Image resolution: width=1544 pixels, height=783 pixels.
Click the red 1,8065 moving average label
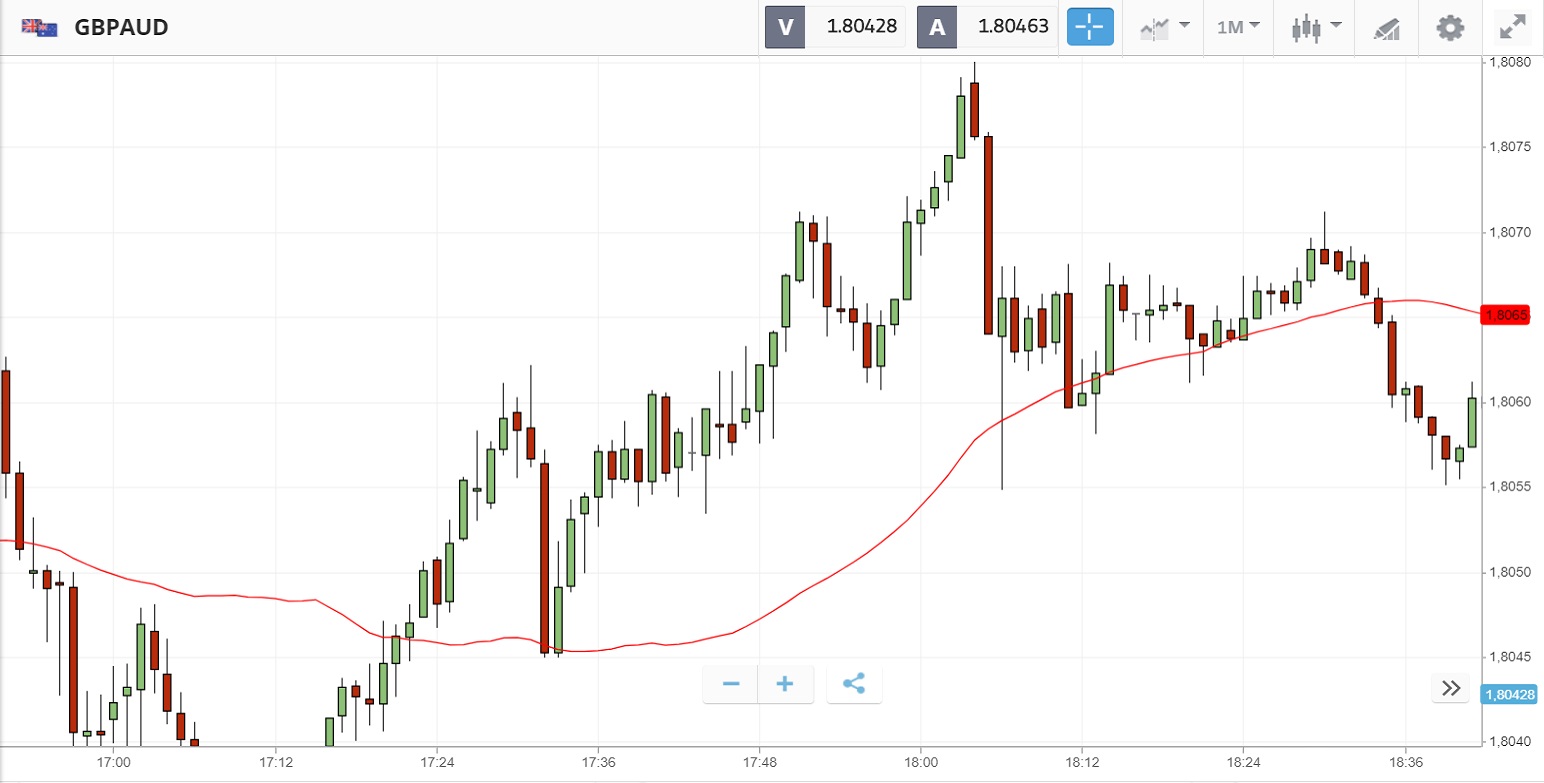click(1508, 316)
